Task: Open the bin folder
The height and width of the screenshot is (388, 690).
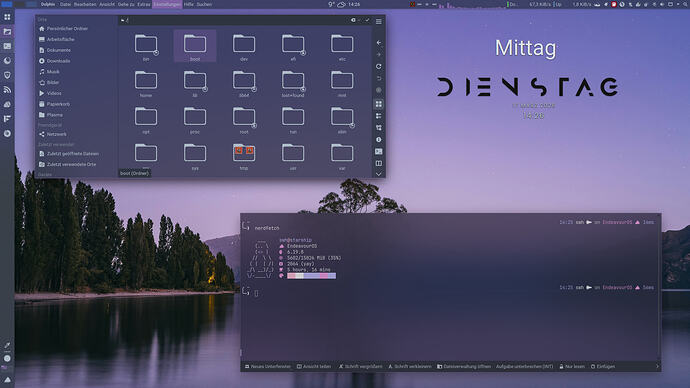Action: coord(146,47)
